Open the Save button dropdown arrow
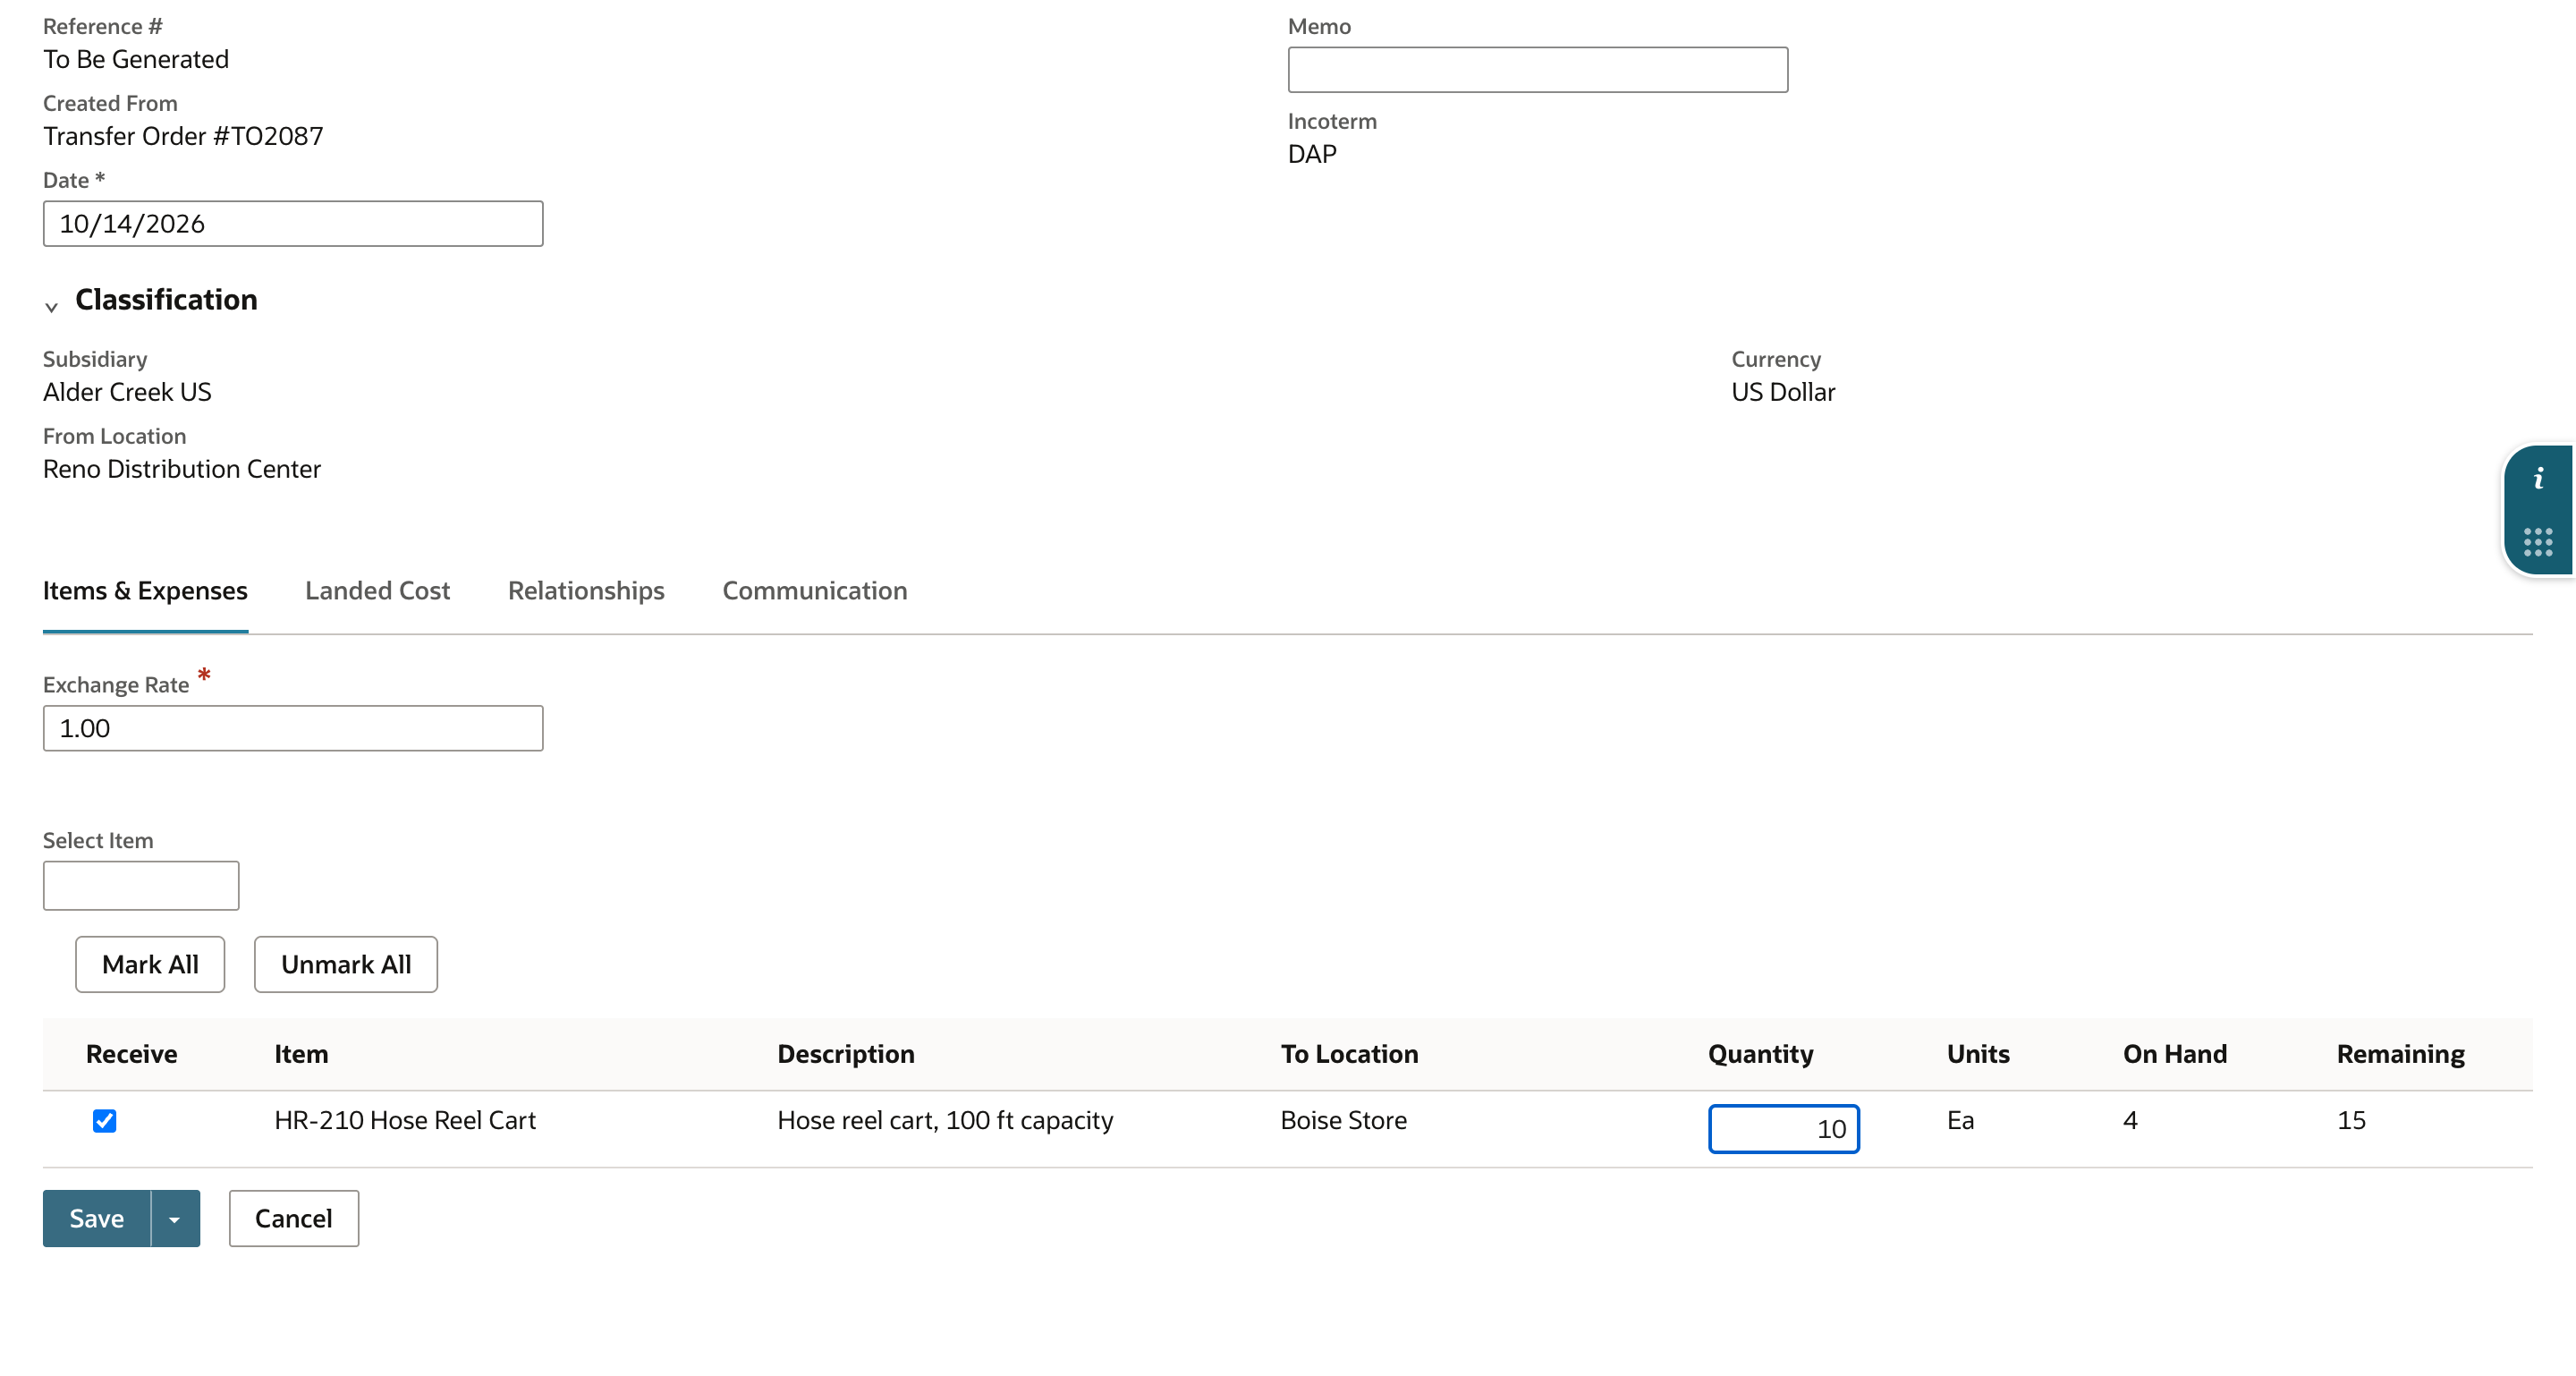Image resolution: width=2576 pixels, height=1376 pixels. tap(175, 1218)
